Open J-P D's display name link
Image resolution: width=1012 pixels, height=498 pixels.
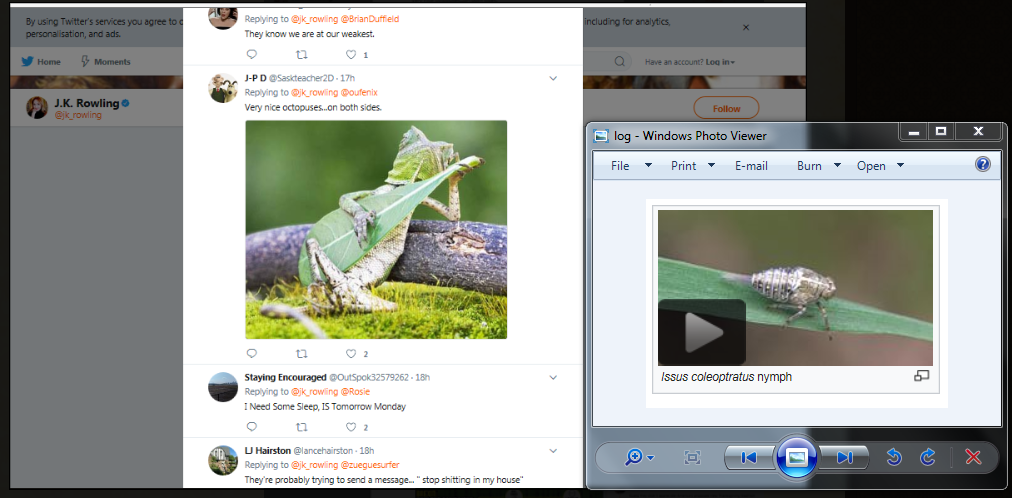[256, 78]
